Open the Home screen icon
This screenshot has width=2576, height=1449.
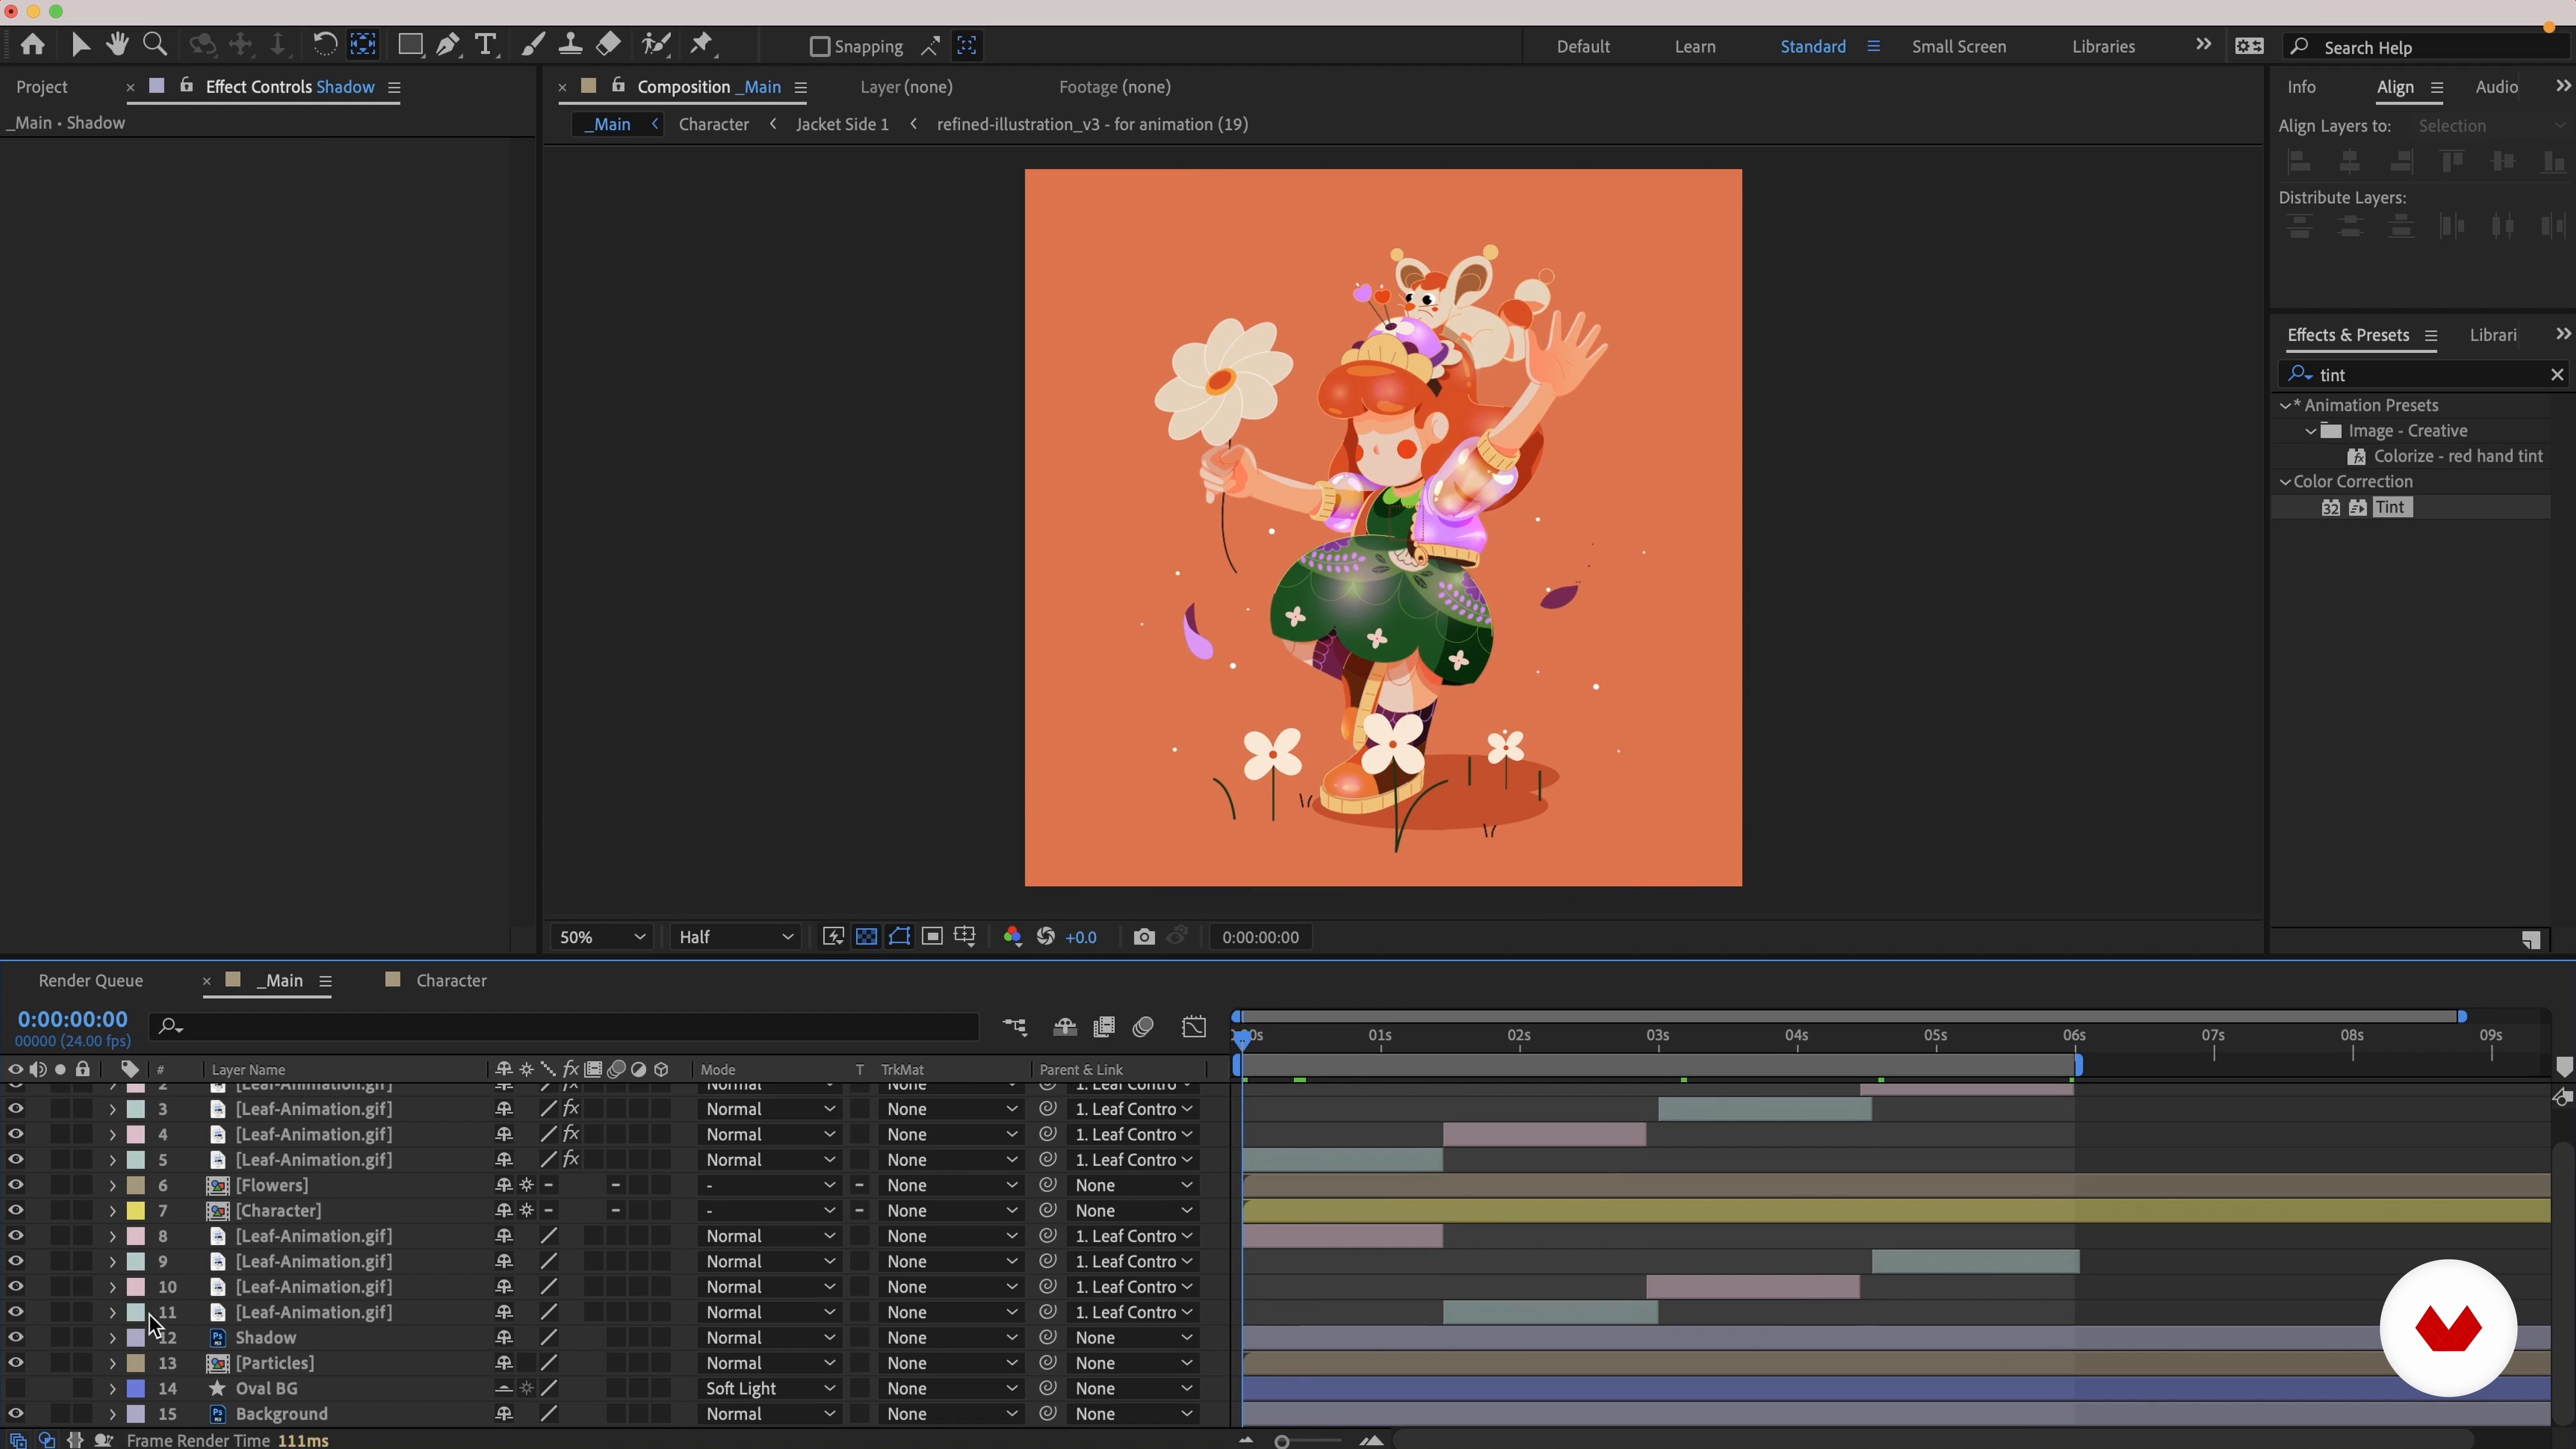point(32,45)
